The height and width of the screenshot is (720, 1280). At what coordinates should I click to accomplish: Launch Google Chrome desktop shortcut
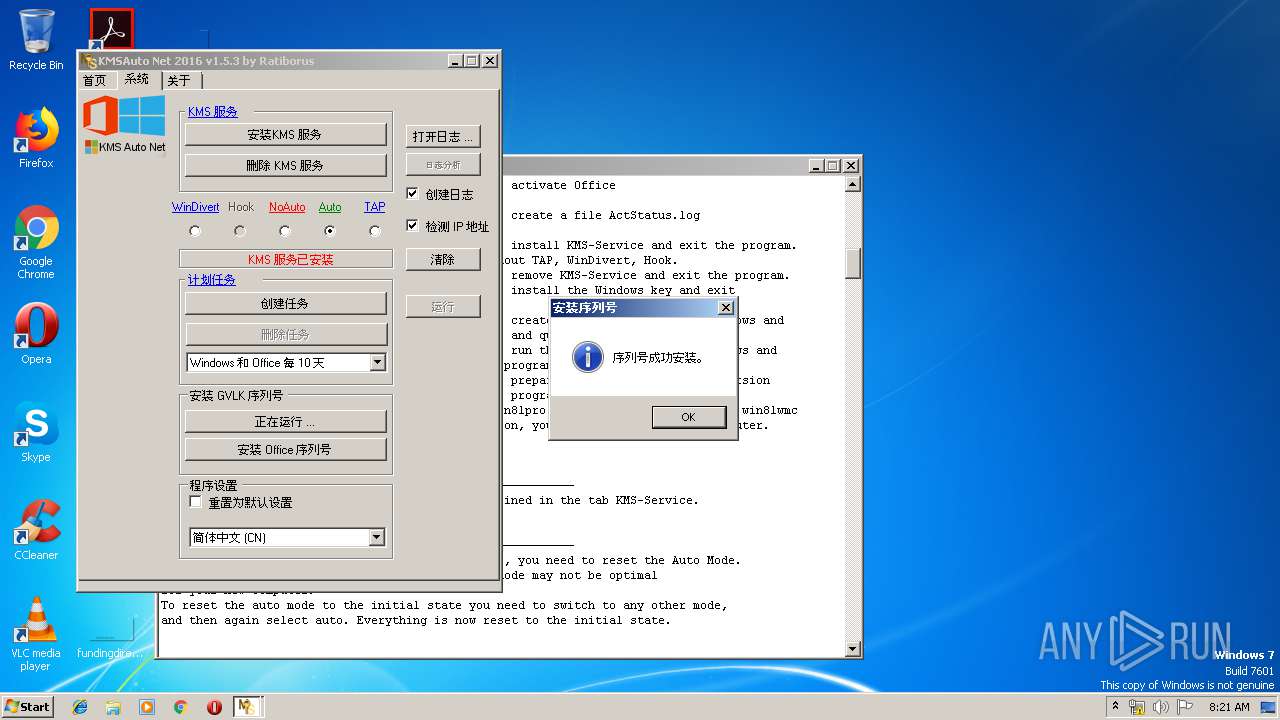click(36, 242)
